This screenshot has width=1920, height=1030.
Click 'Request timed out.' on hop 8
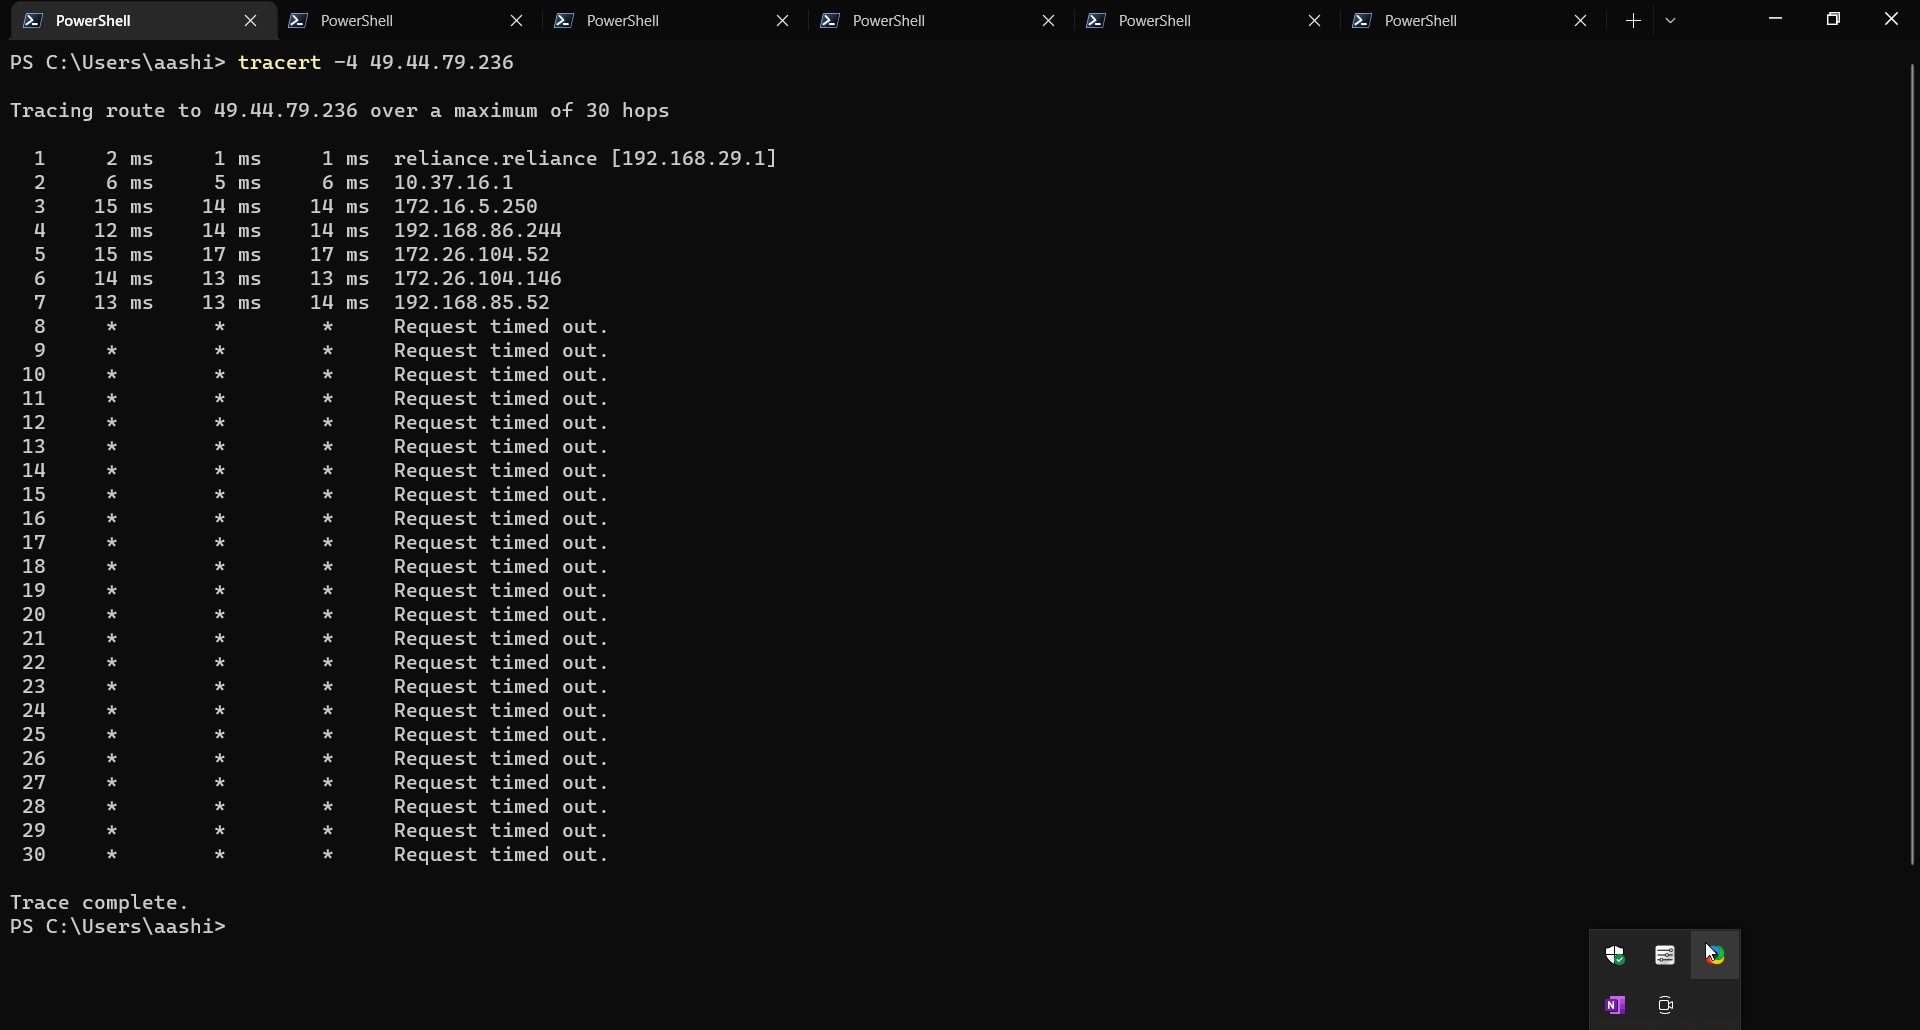click(x=501, y=326)
